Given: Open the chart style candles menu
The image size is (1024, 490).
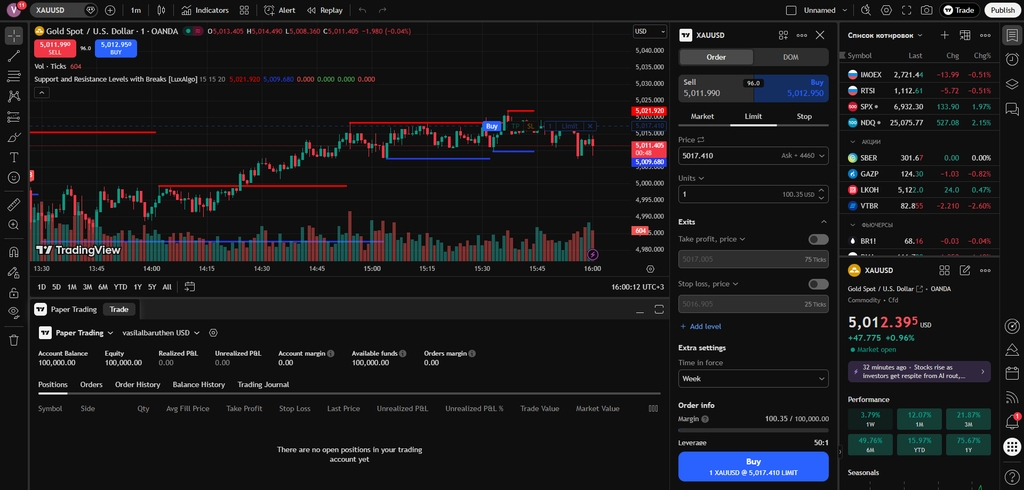Looking at the screenshot, I should (161, 10).
